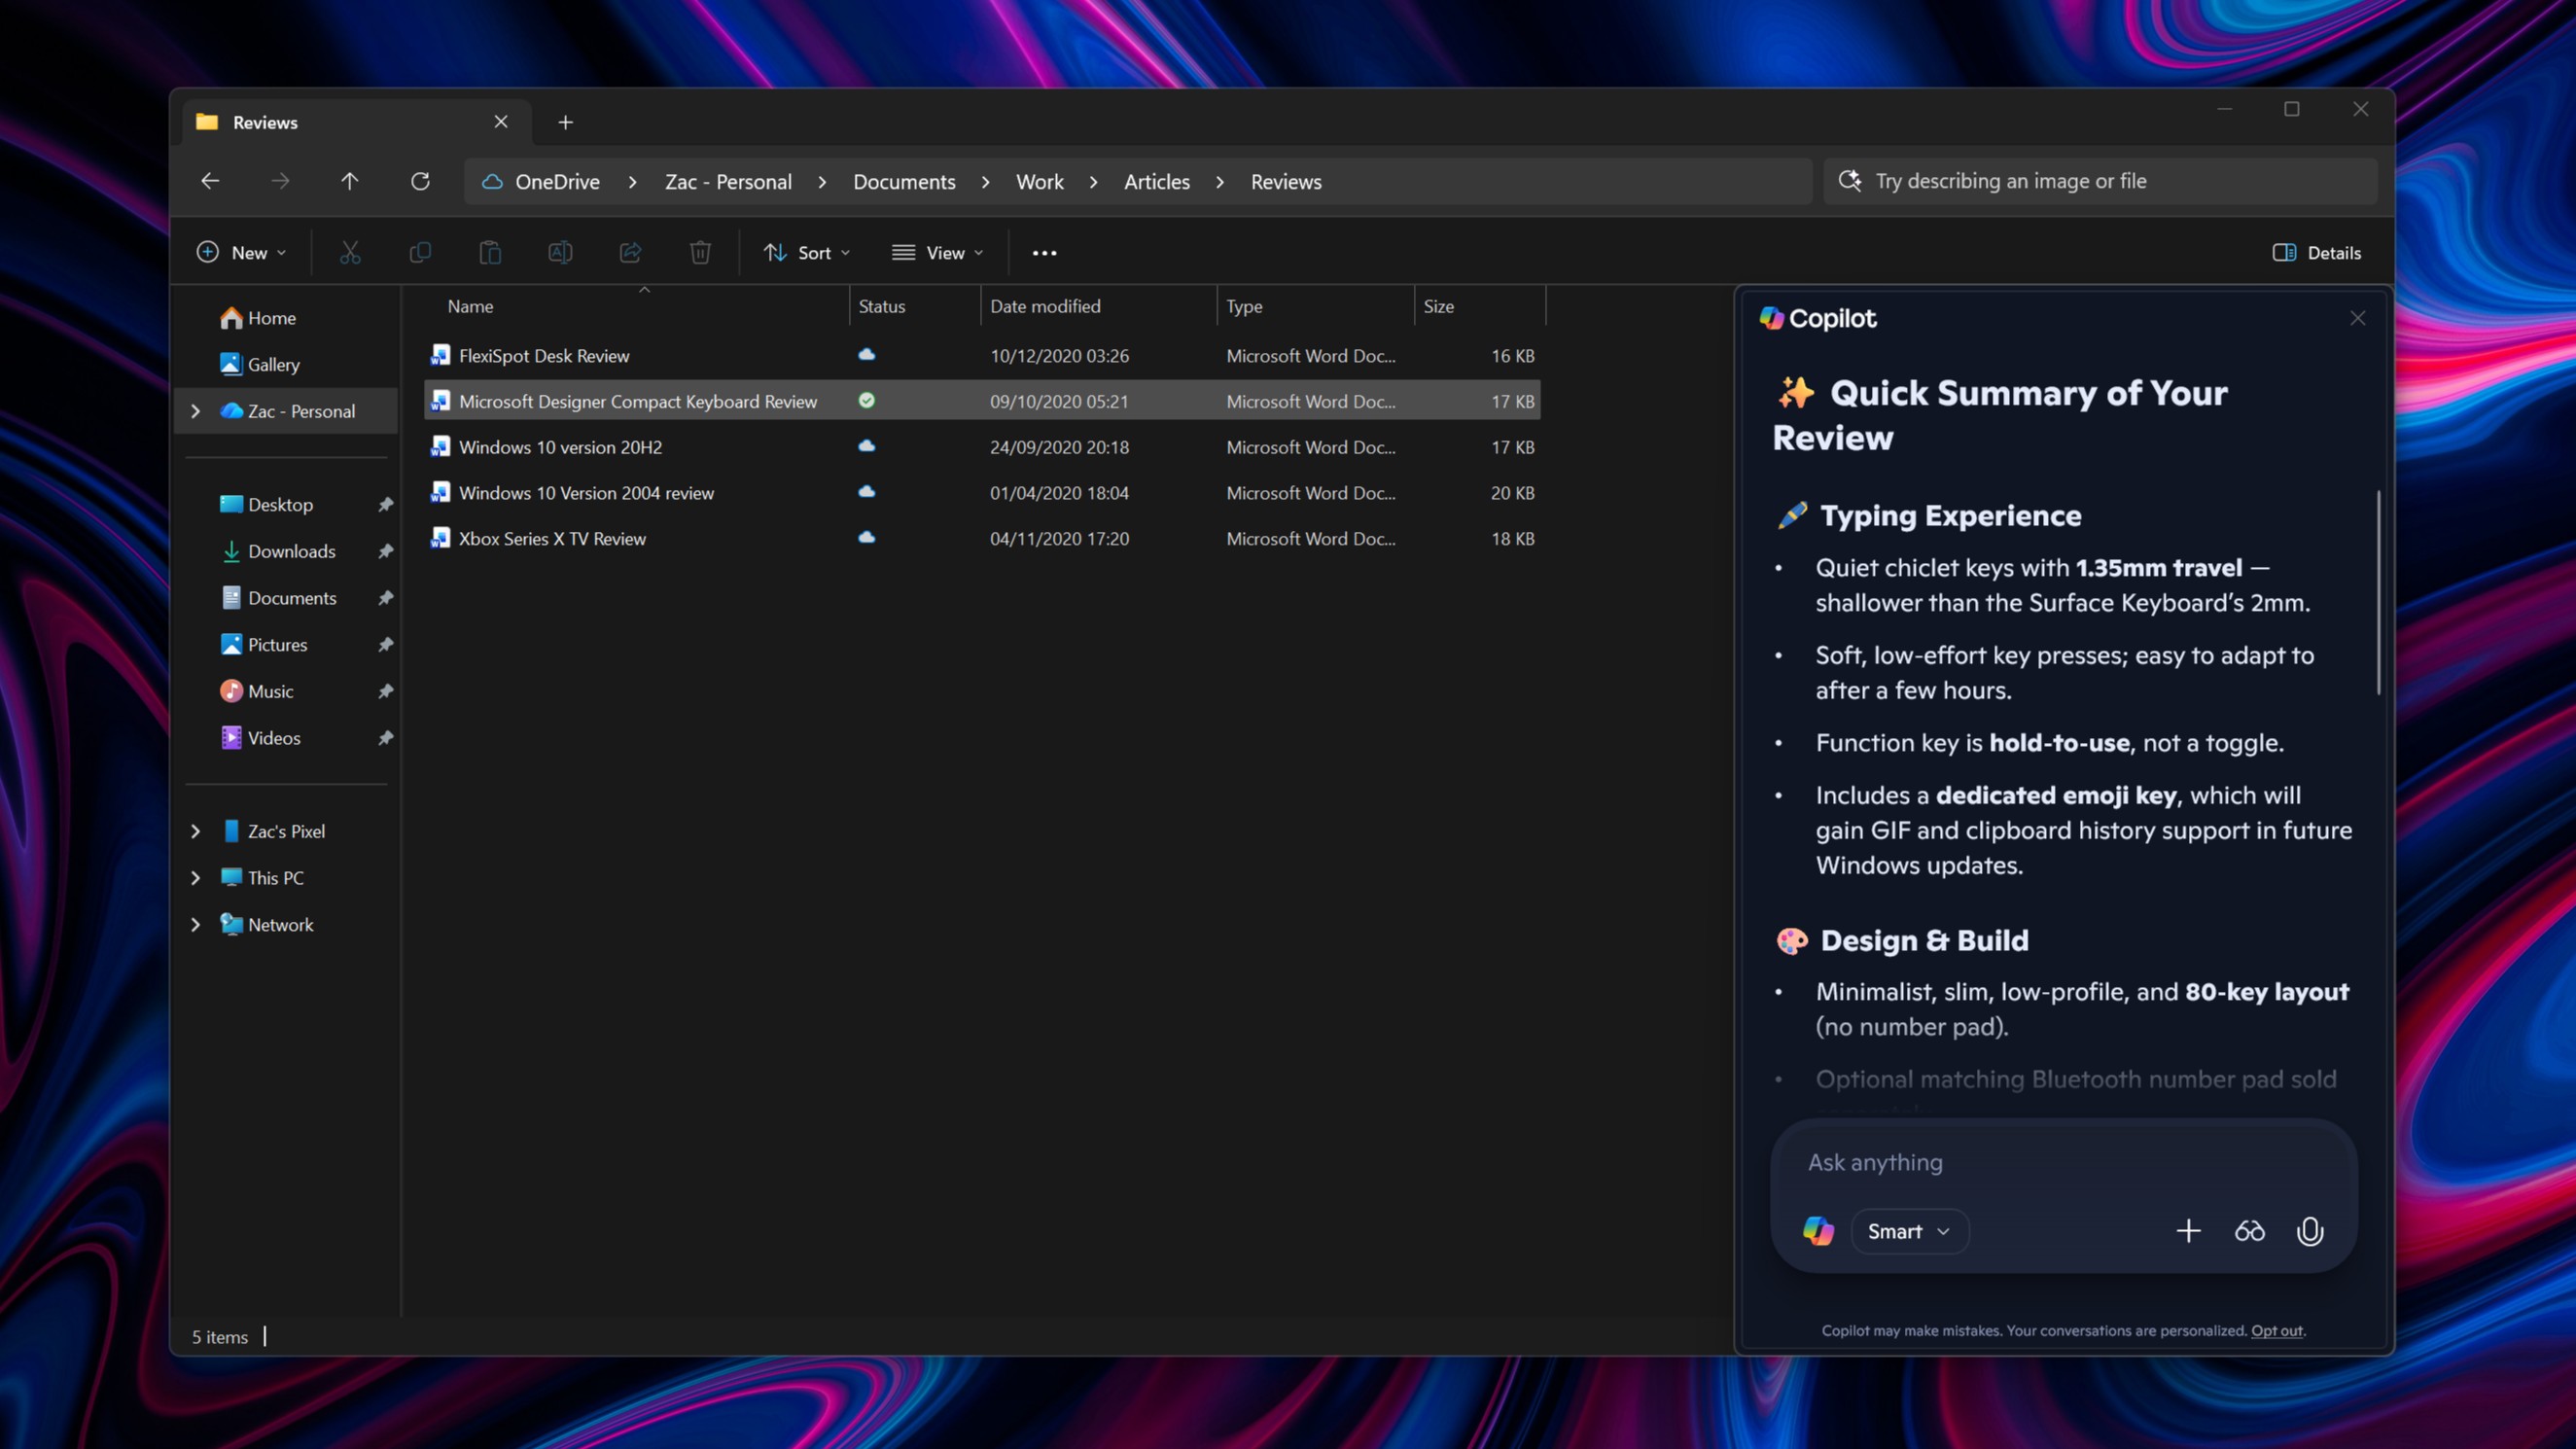The height and width of the screenshot is (1449, 2576).
Task: Share the file via the Share icon
Action: (x=630, y=252)
